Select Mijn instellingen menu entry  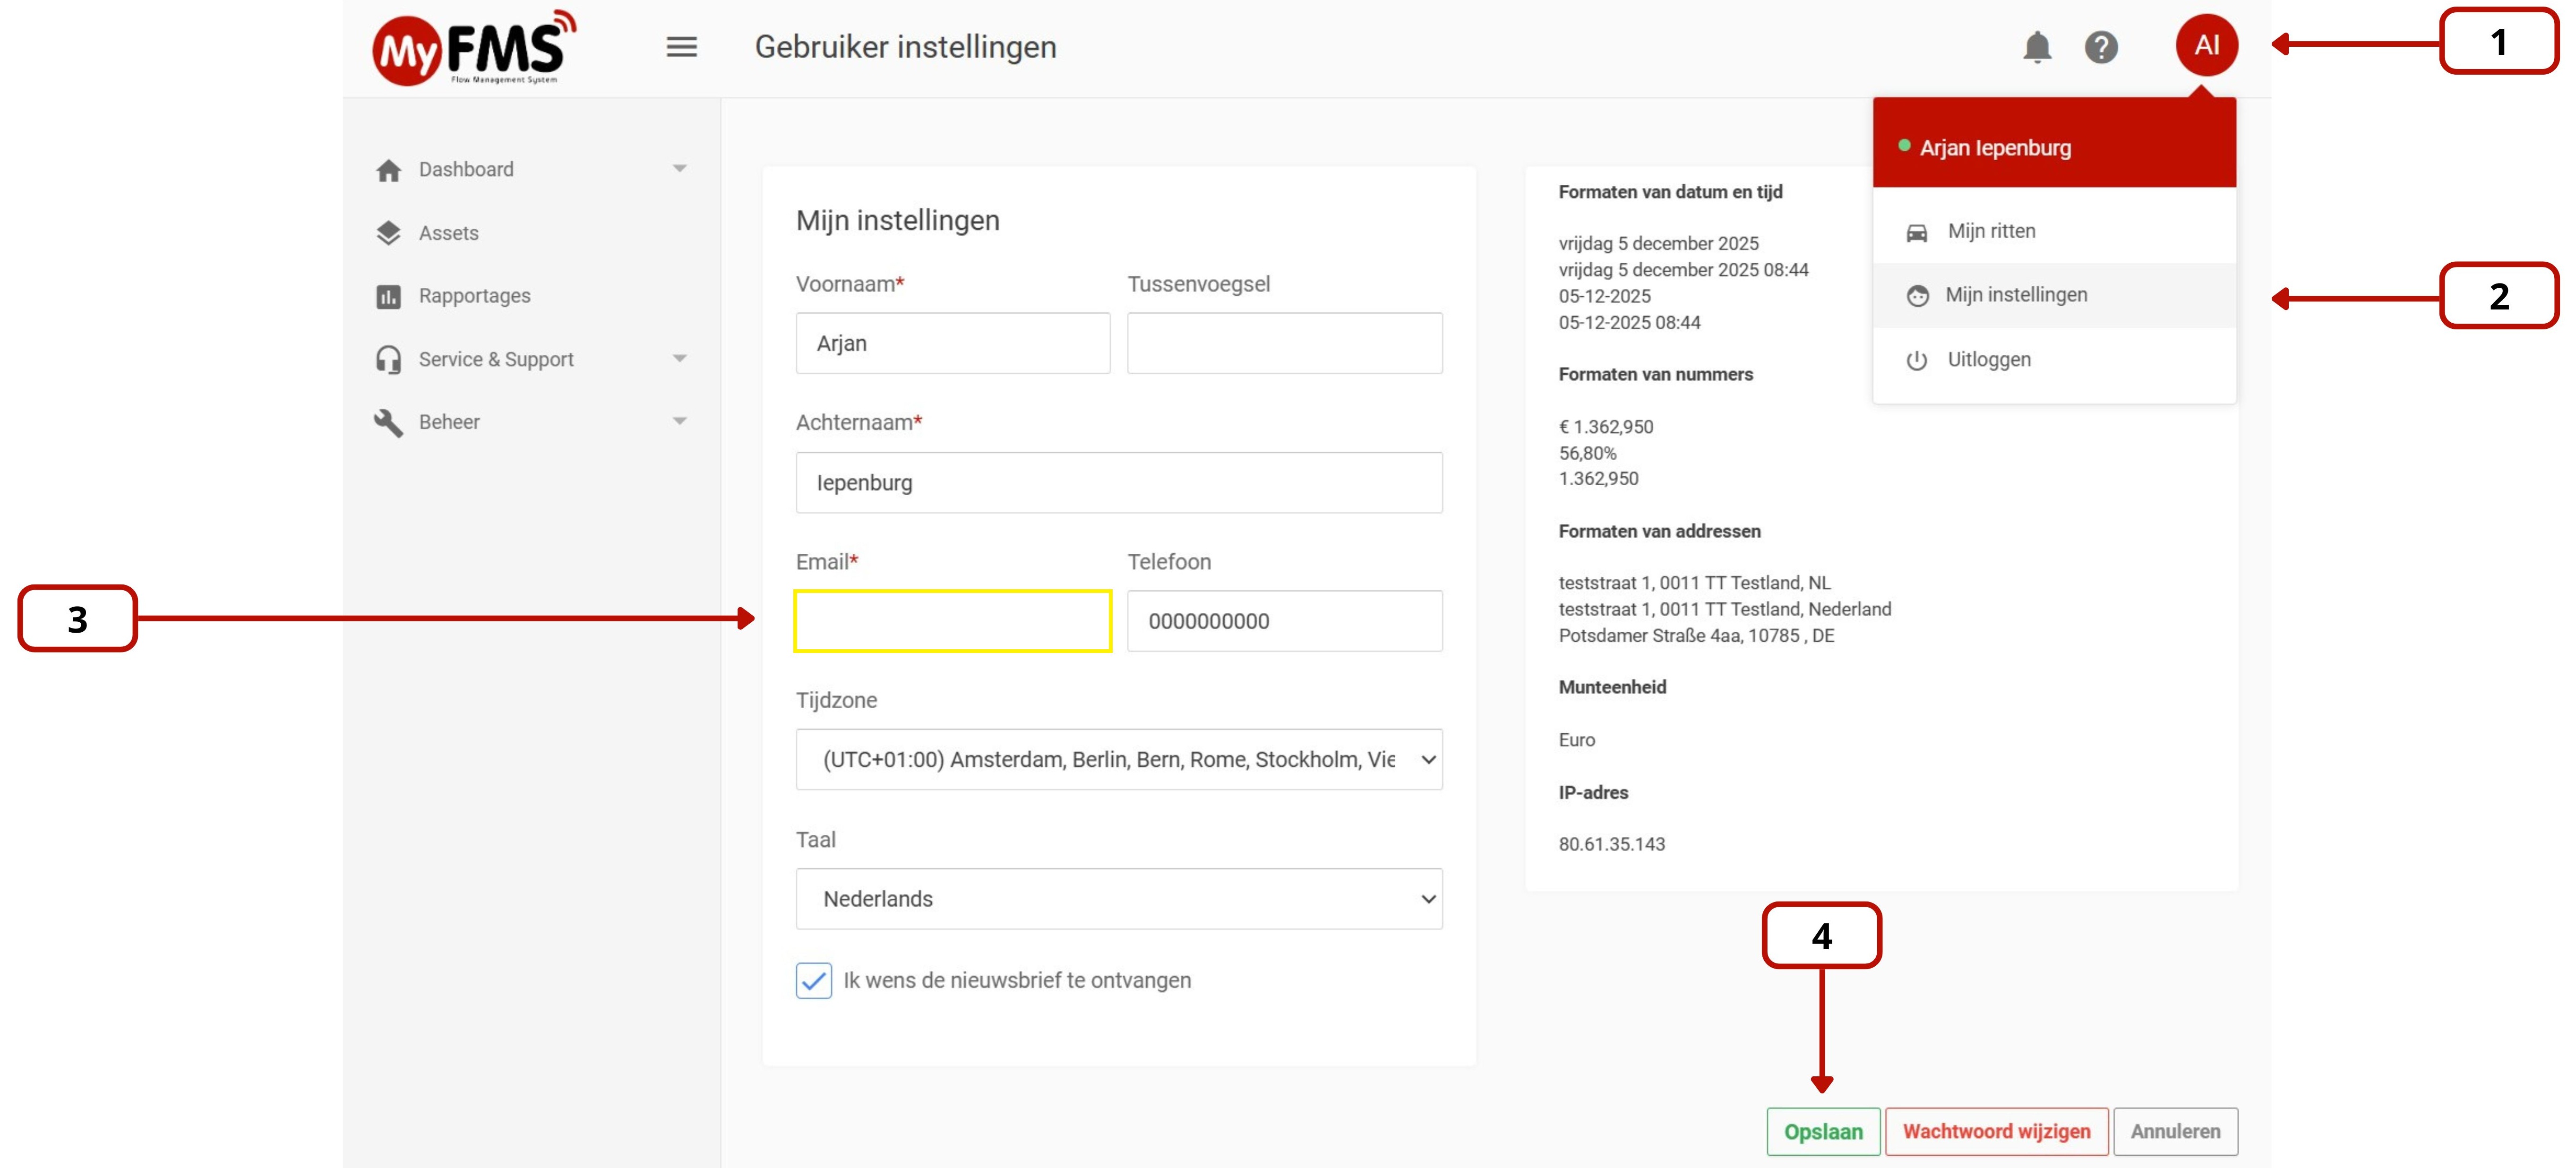[x=2015, y=295]
